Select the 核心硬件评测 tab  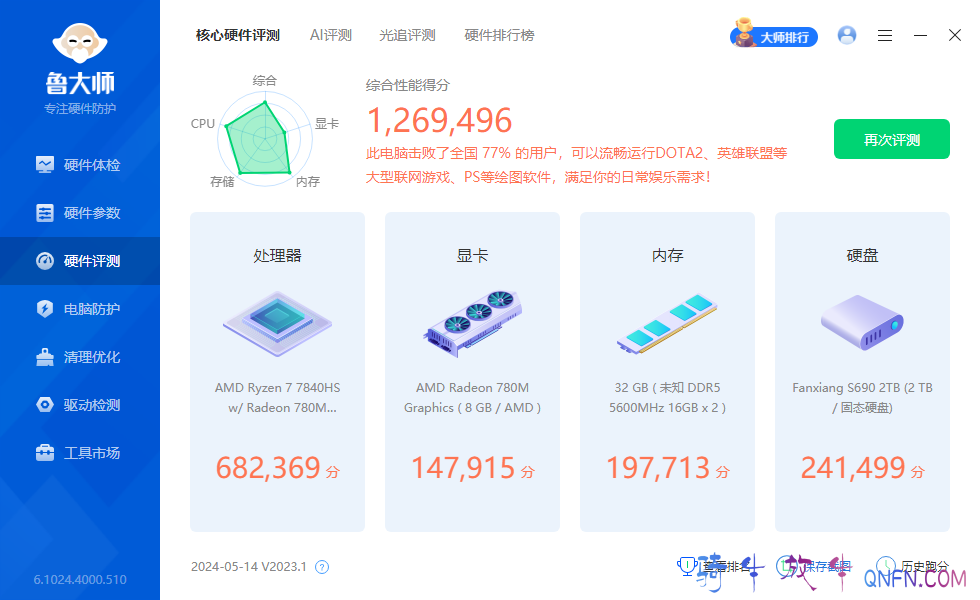click(238, 35)
